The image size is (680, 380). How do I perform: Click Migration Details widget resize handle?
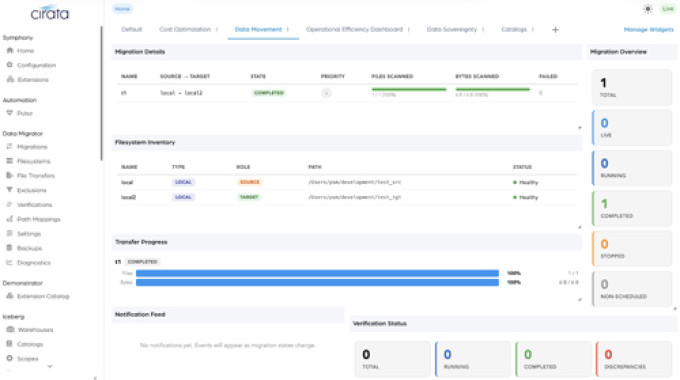(x=579, y=128)
